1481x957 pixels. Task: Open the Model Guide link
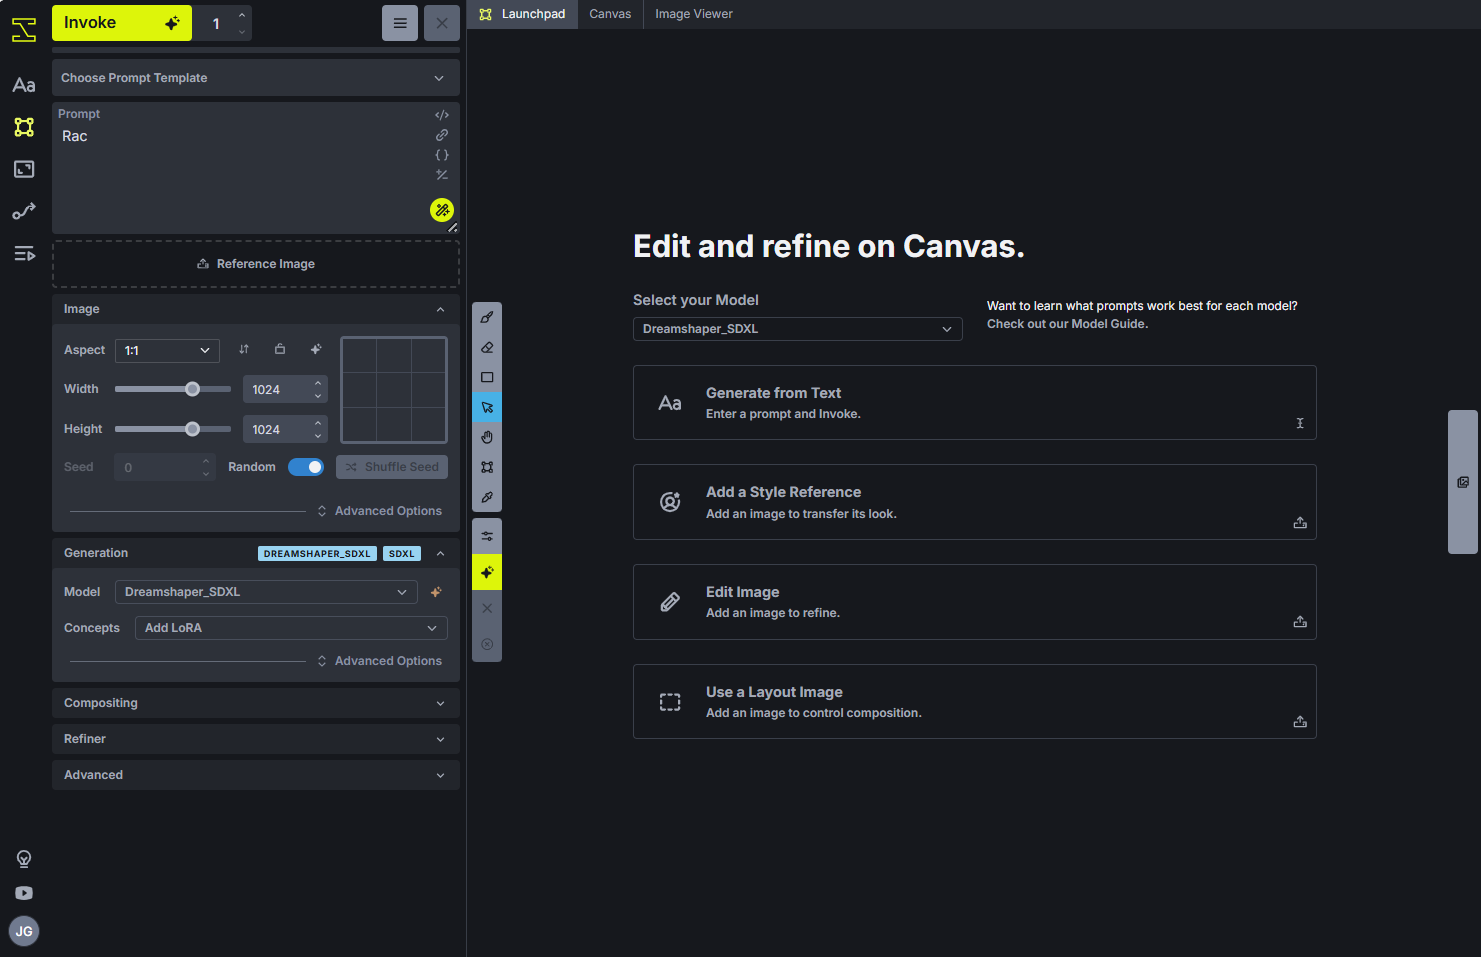tap(1067, 324)
